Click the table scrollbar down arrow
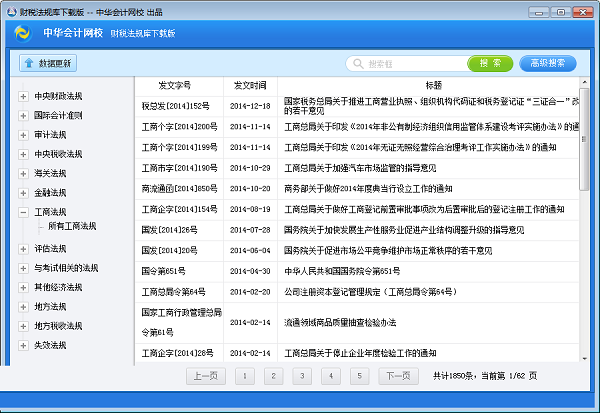 pos(584,359)
